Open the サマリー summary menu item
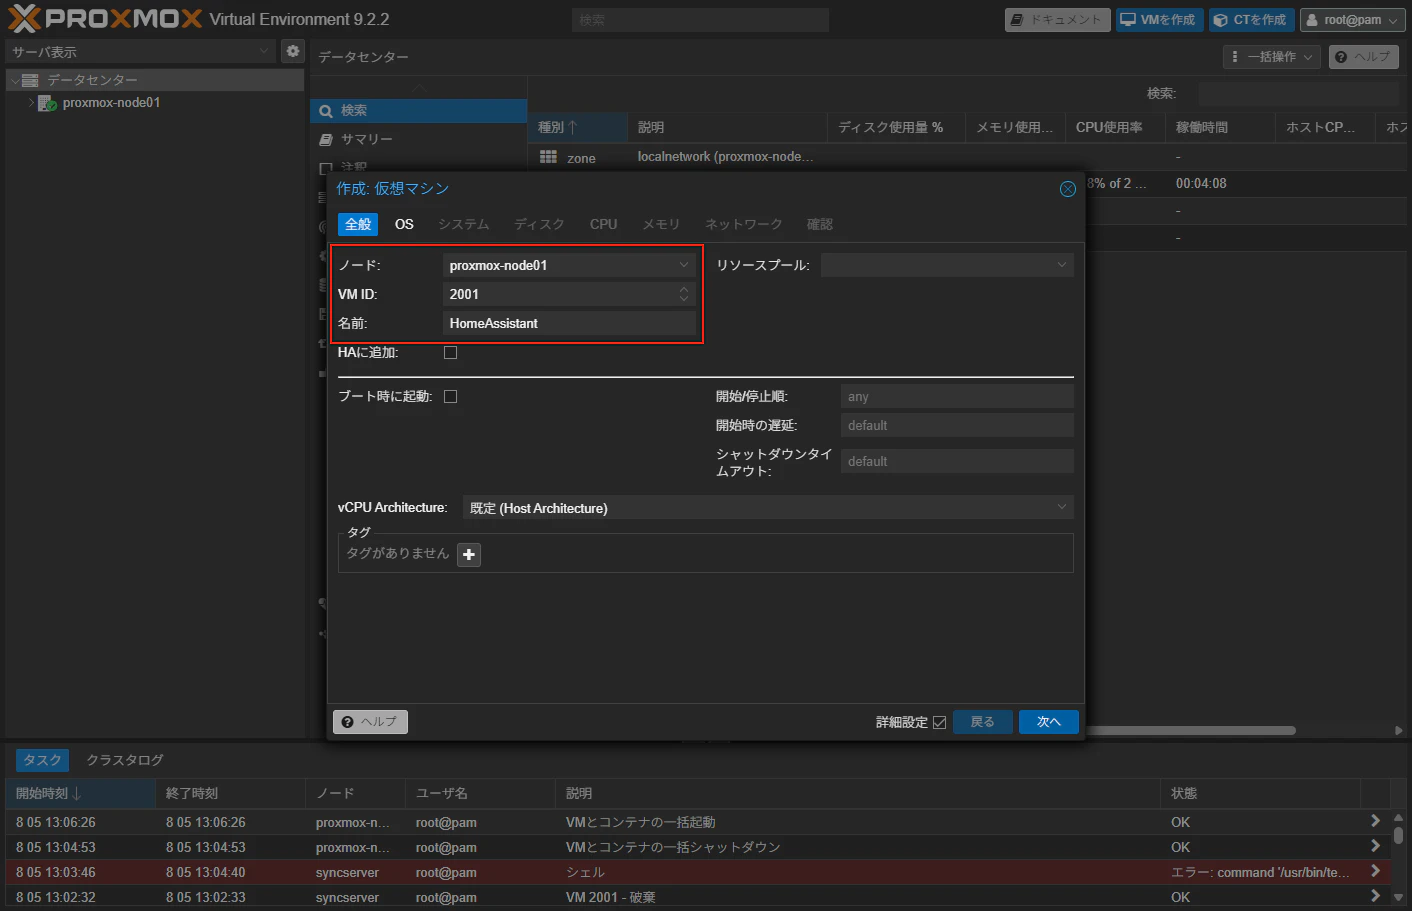The image size is (1412, 911). pyautogui.click(x=418, y=140)
